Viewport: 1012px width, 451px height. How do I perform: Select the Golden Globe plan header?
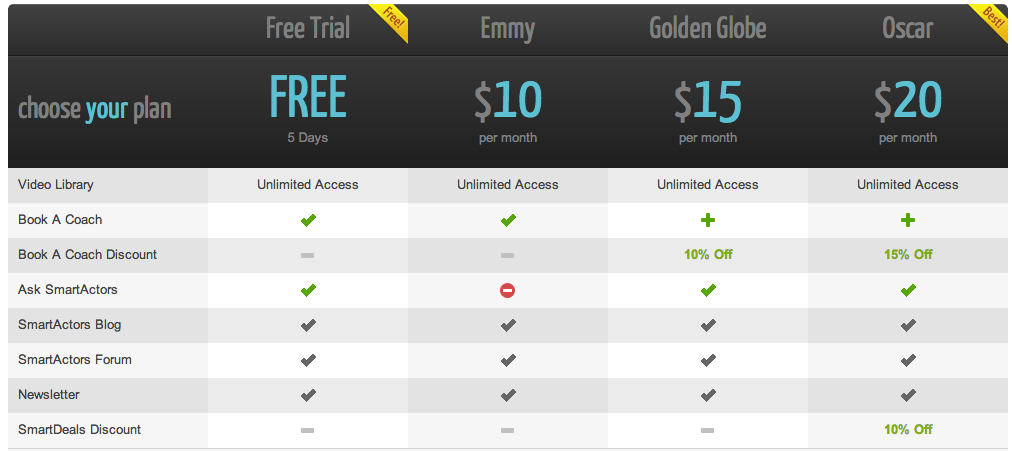click(x=707, y=28)
